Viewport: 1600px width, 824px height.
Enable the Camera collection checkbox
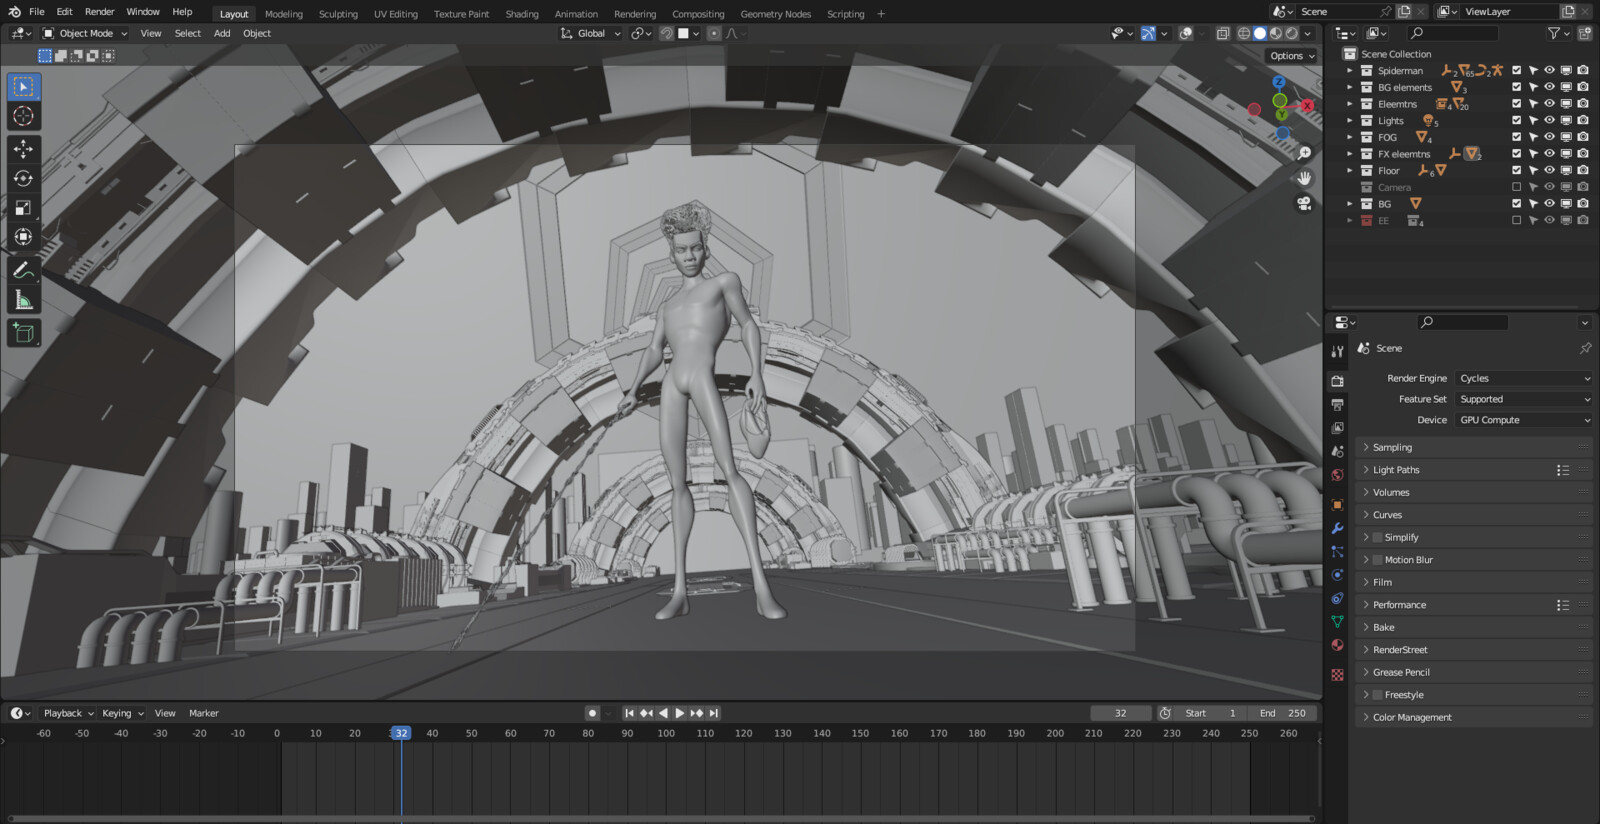click(x=1516, y=187)
